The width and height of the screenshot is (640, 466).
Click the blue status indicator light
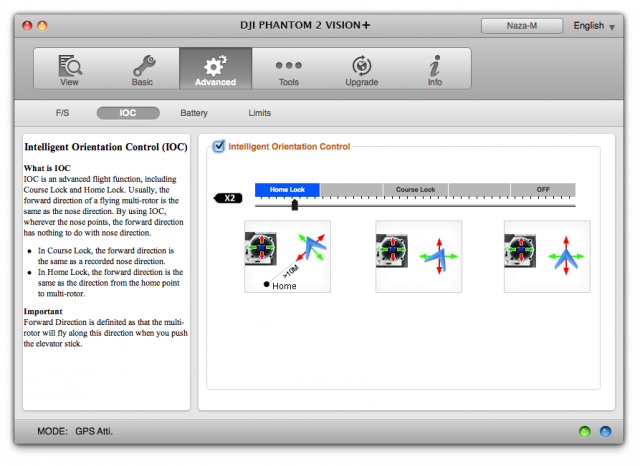(605, 431)
